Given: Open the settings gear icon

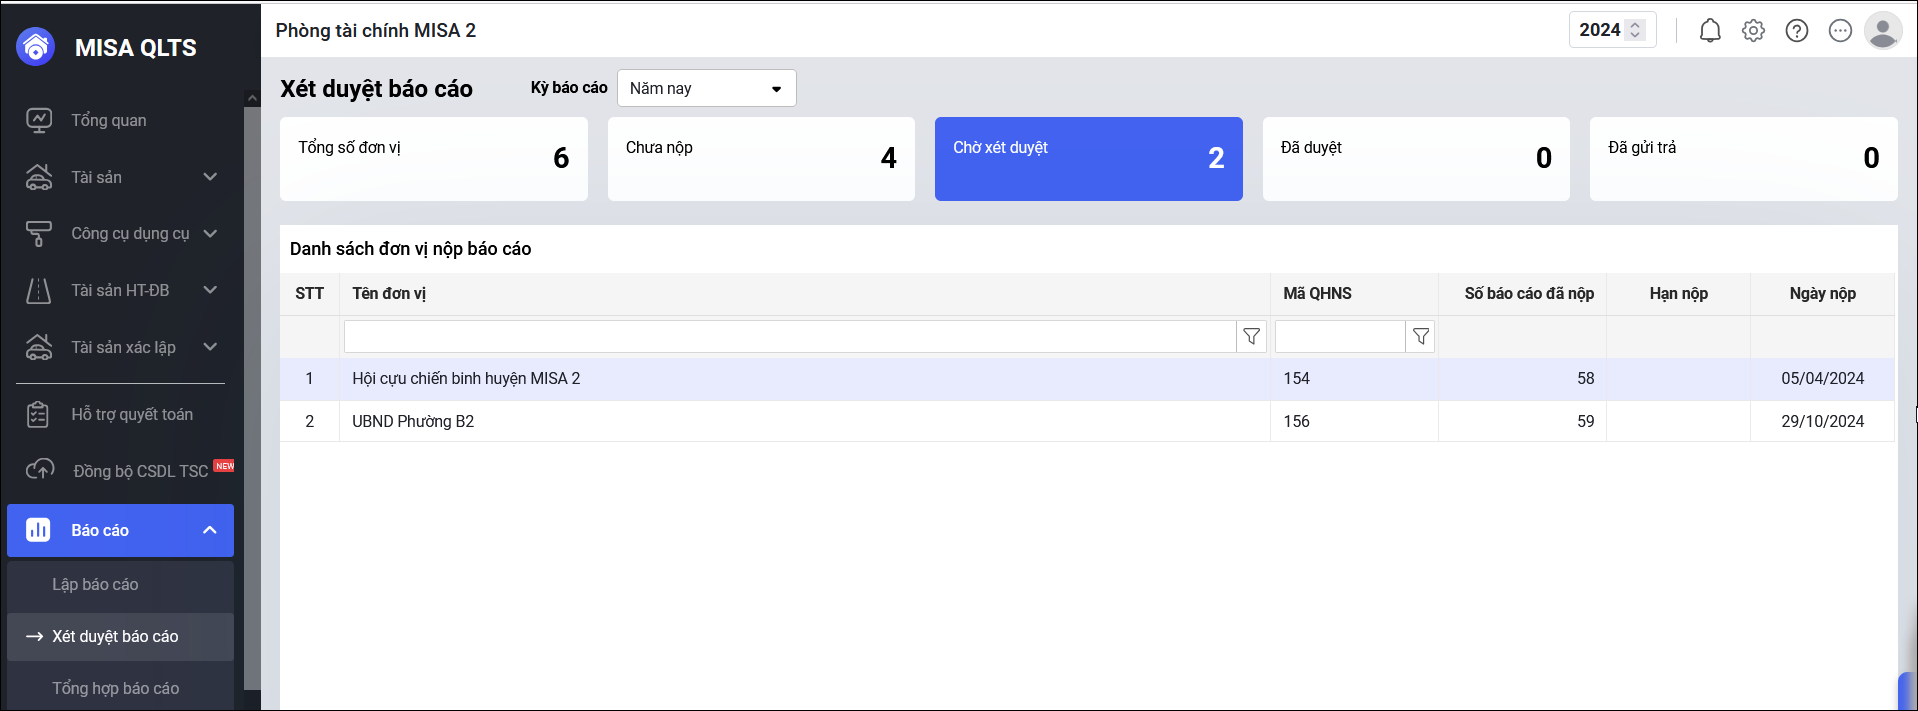Looking at the screenshot, I should (x=1753, y=31).
